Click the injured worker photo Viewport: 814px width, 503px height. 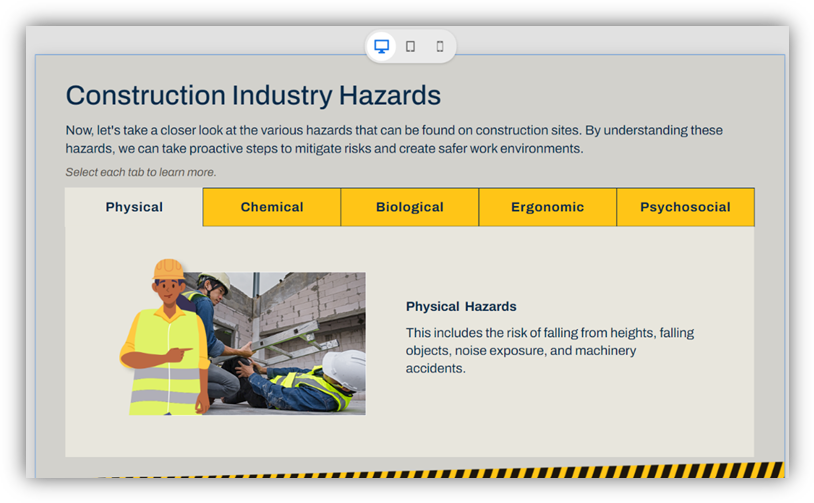[290, 340]
